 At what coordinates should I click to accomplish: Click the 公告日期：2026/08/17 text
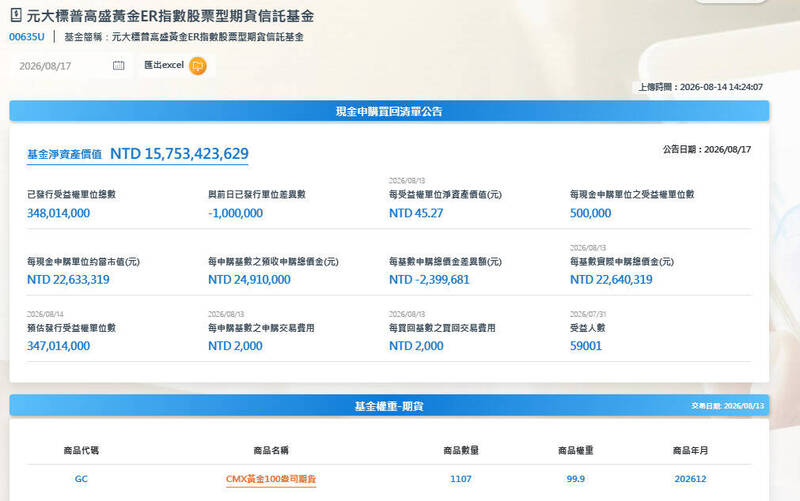tap(707, 149)
